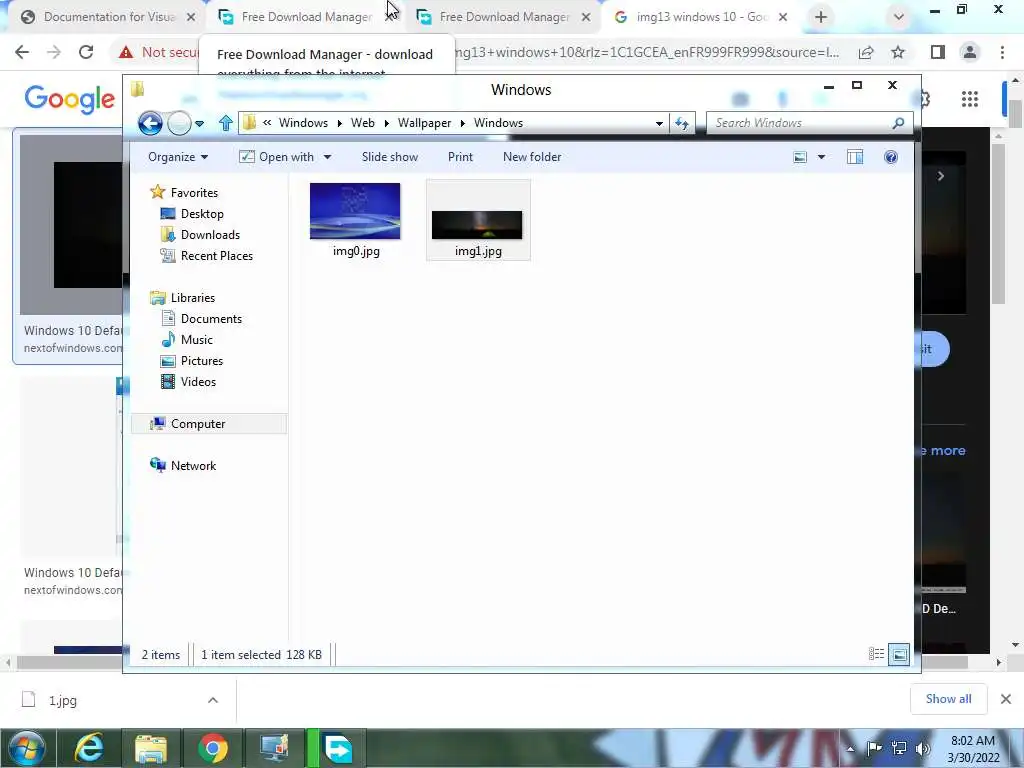Screen dimensions: 1024x768
Task: Close the downloads bar
Action: coord(1006,699)
